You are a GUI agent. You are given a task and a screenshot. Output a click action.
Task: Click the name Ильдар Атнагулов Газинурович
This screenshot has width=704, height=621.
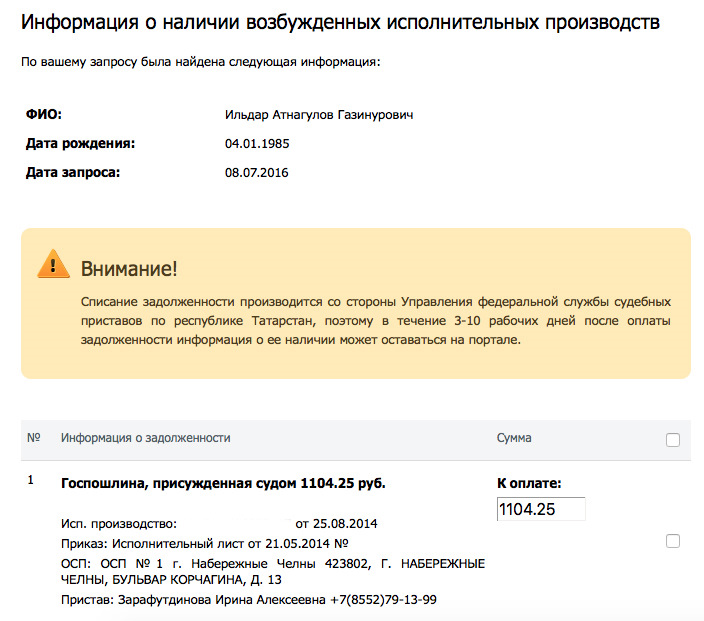(x=319, y=115)
